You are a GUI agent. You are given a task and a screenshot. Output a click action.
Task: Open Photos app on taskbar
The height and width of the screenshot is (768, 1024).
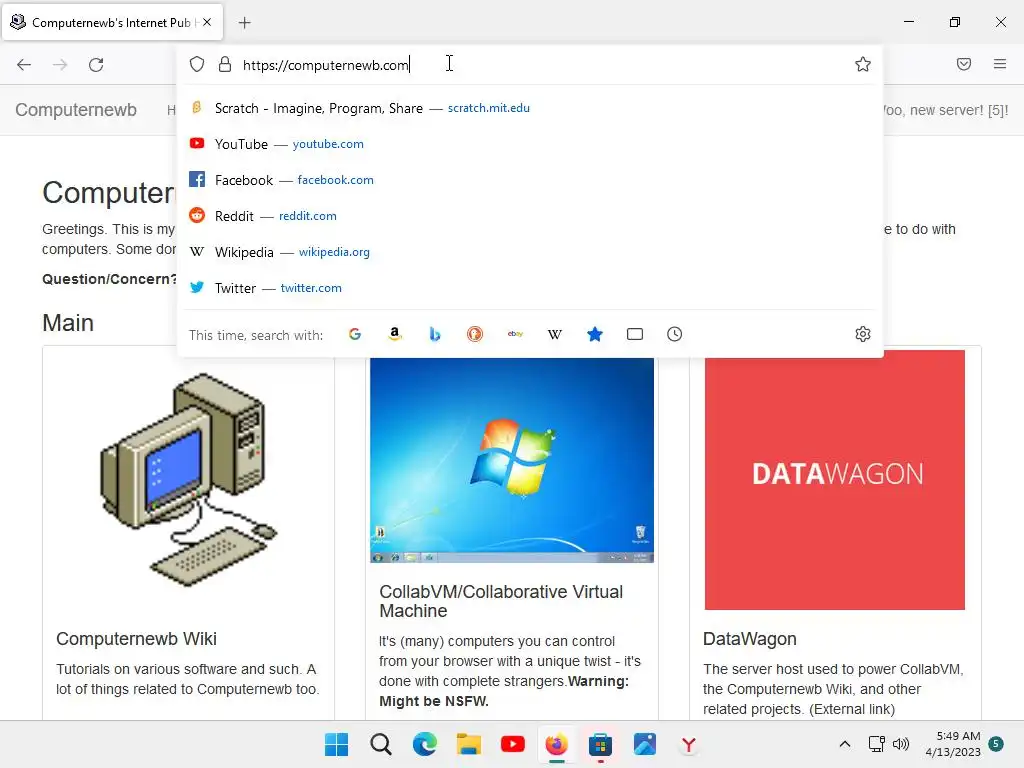click(645, 744)
